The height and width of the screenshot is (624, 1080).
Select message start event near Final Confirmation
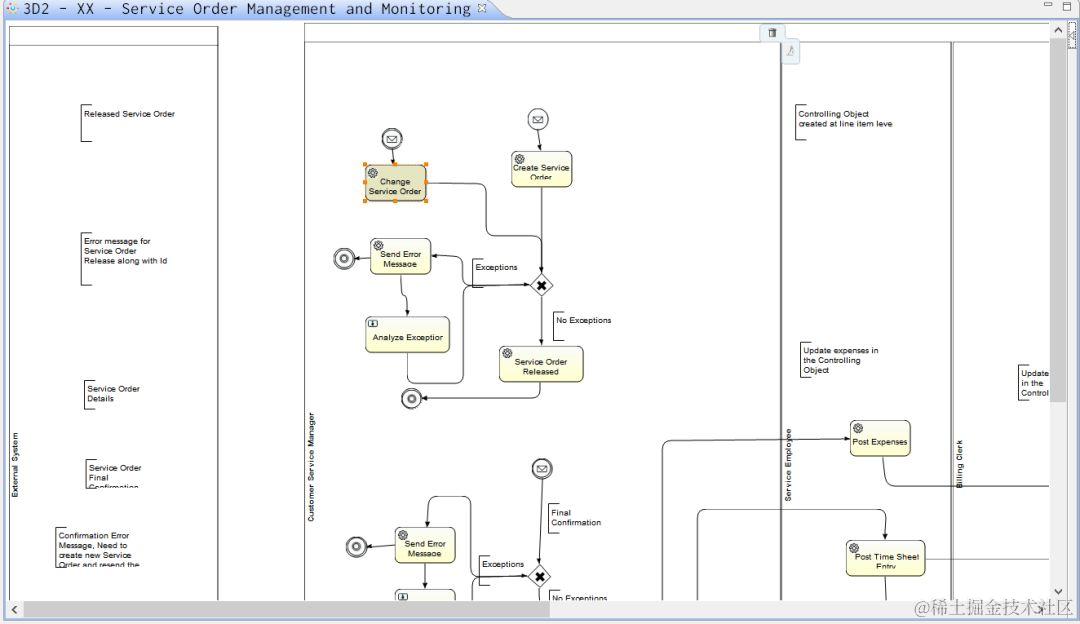[x=542, y=469]
